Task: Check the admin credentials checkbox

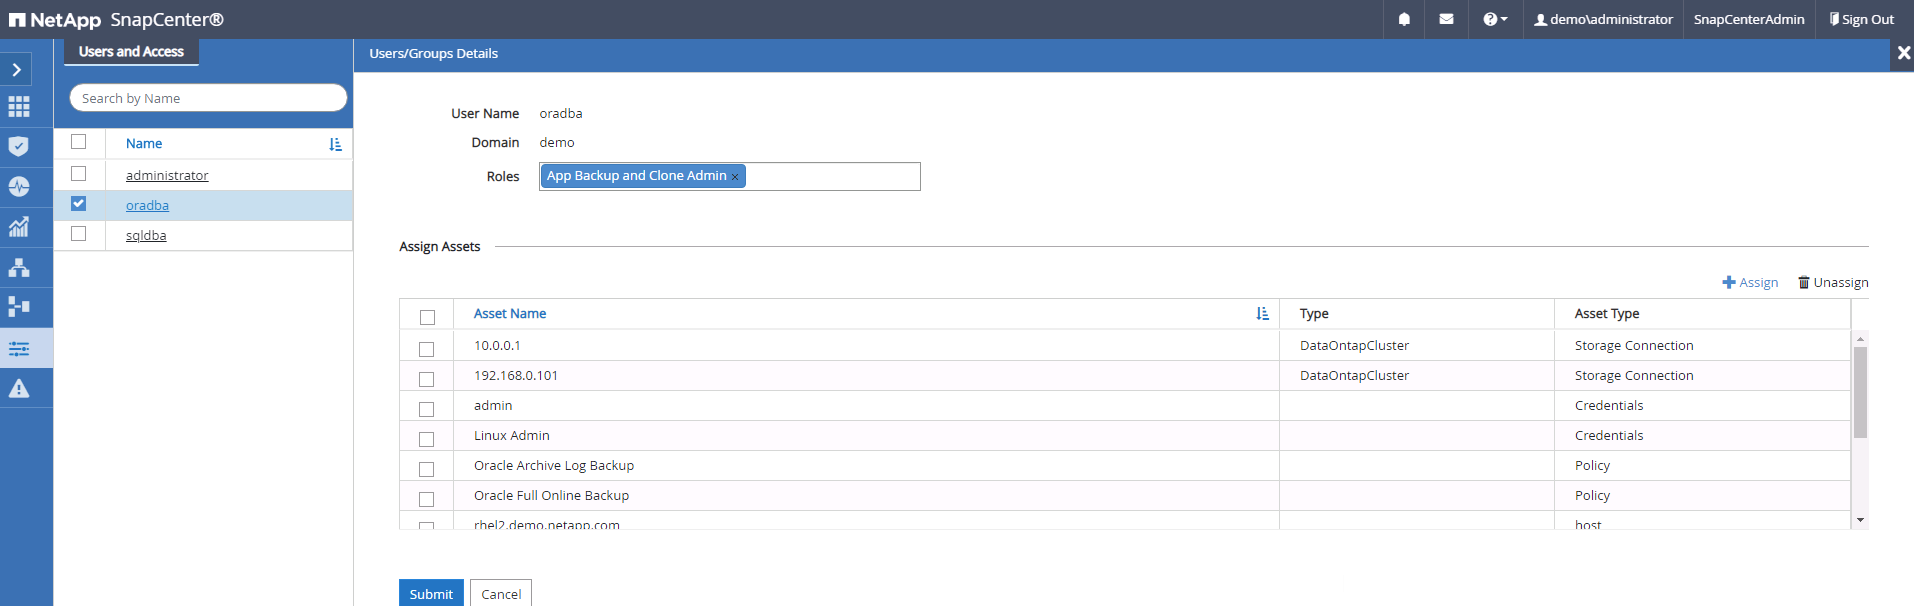Action: tap(427, 410)
